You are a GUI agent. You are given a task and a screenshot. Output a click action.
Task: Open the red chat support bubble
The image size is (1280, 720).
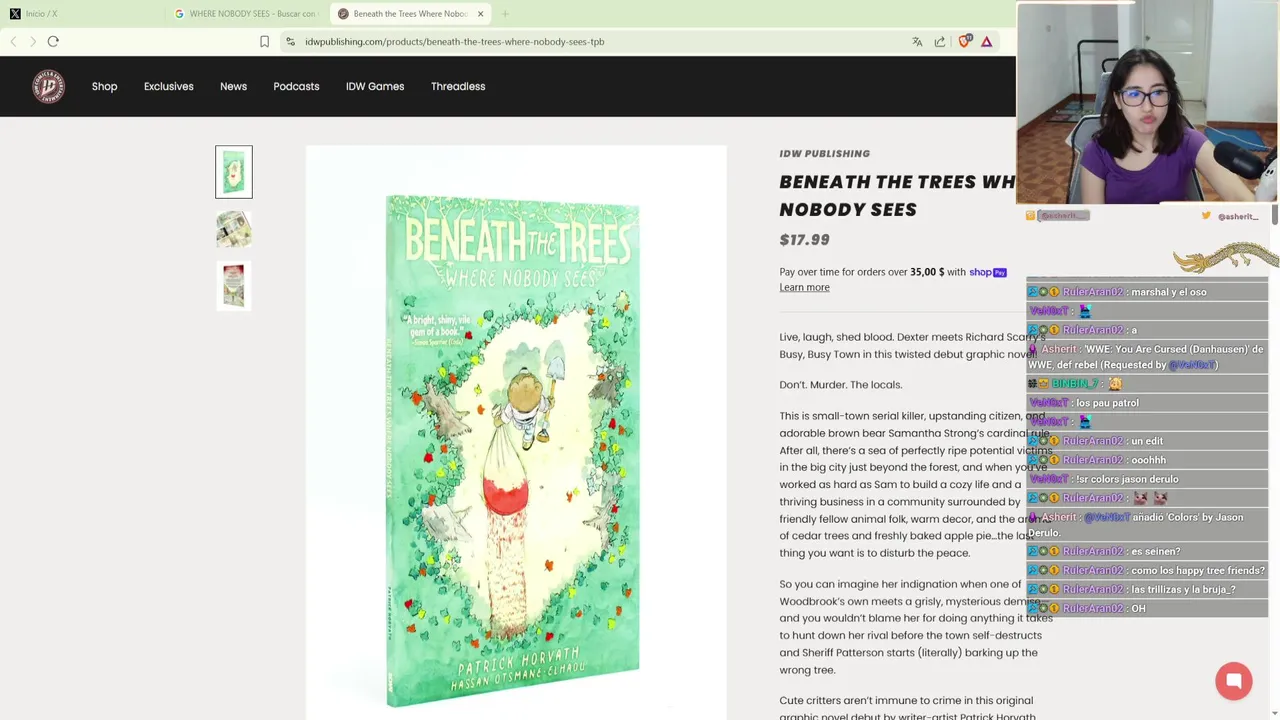coord(1234,681)
